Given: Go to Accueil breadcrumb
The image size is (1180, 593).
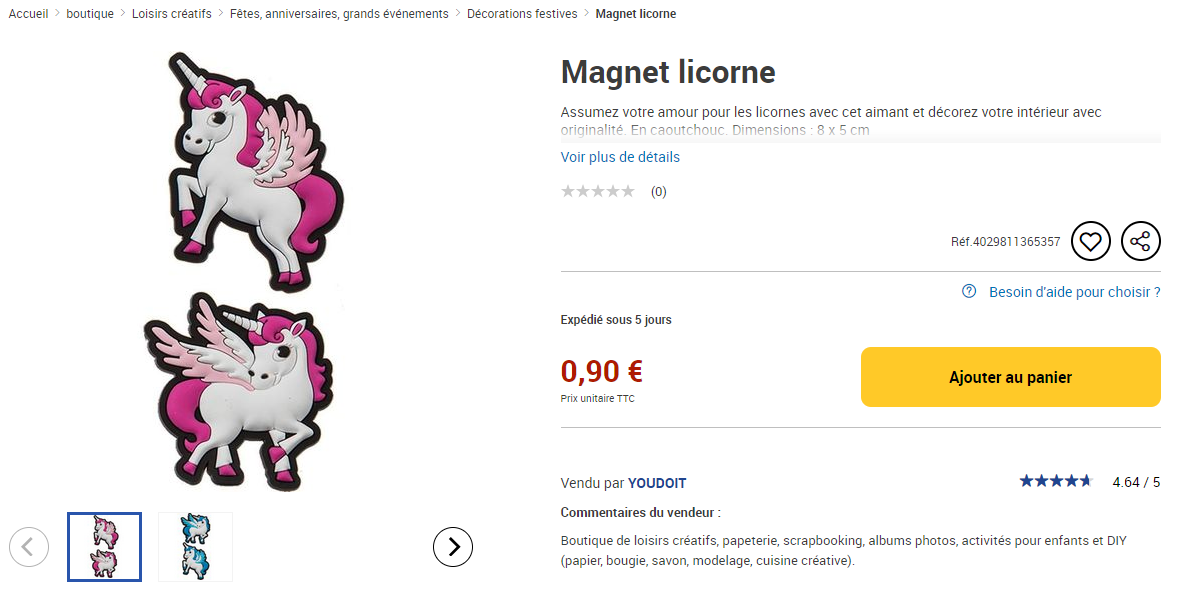Looking at the screenshot, I should [29, 14].
